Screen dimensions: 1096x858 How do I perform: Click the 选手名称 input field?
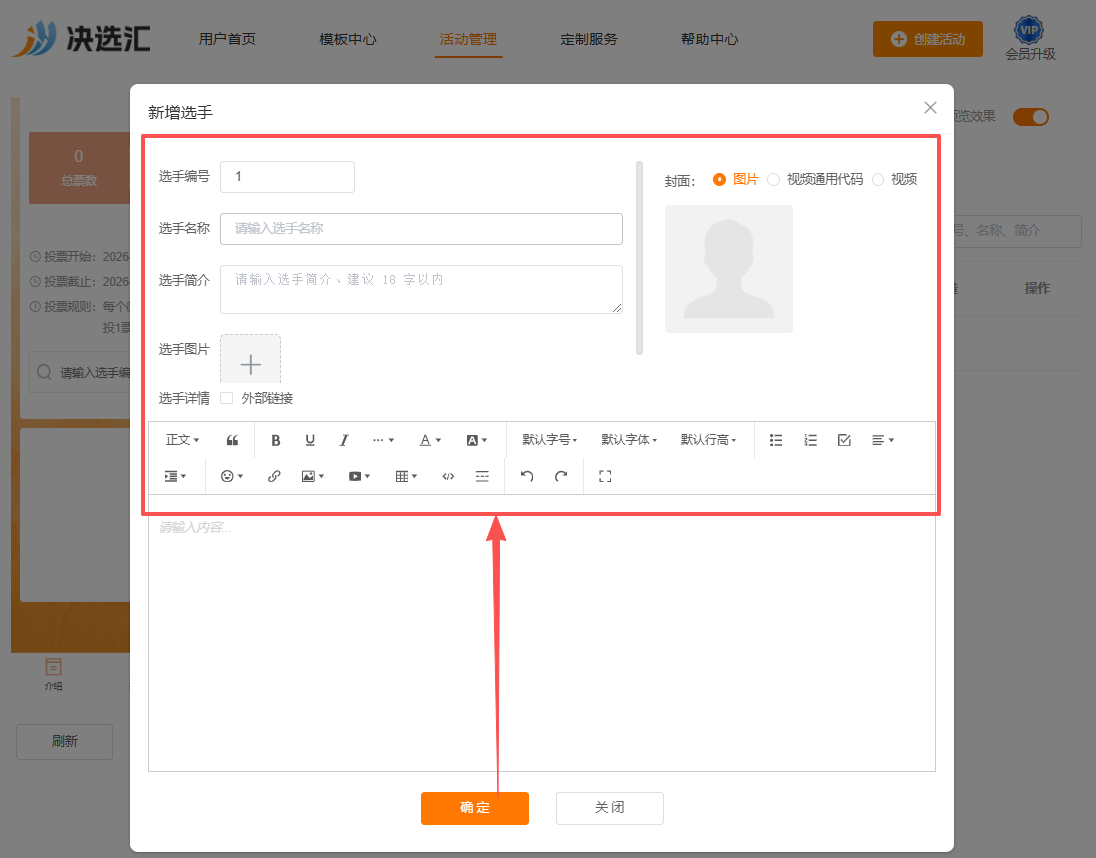(x=421, y=228)
